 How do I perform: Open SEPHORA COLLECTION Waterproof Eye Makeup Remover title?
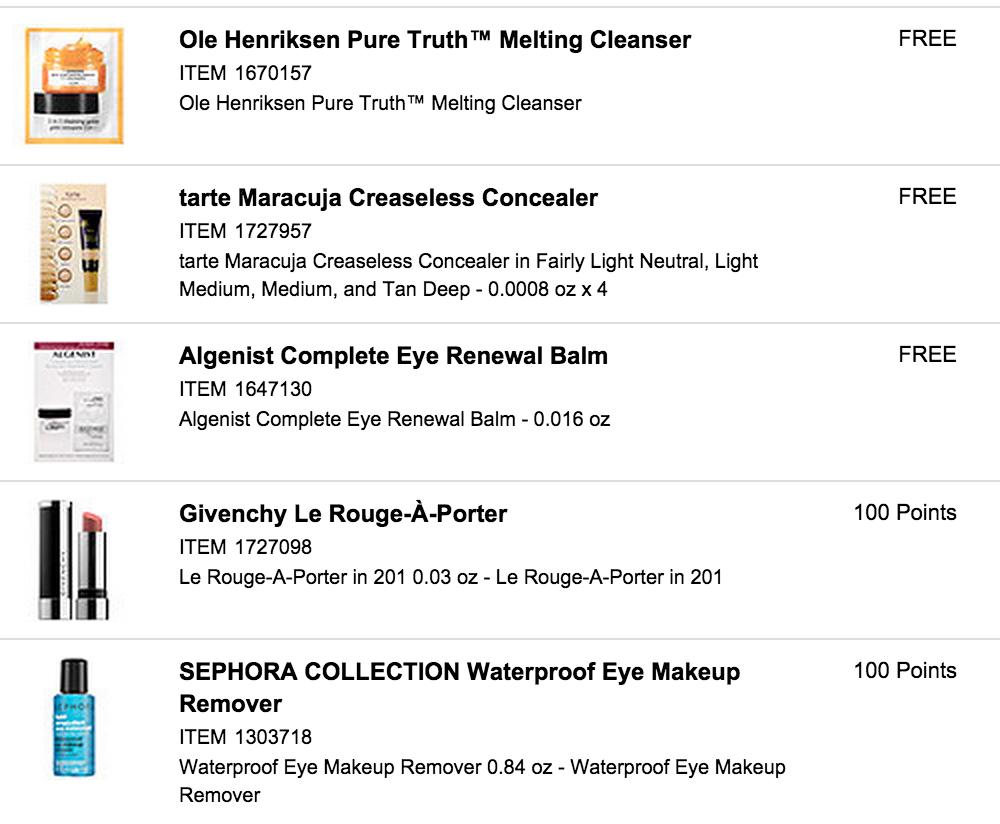click(460, 688)
